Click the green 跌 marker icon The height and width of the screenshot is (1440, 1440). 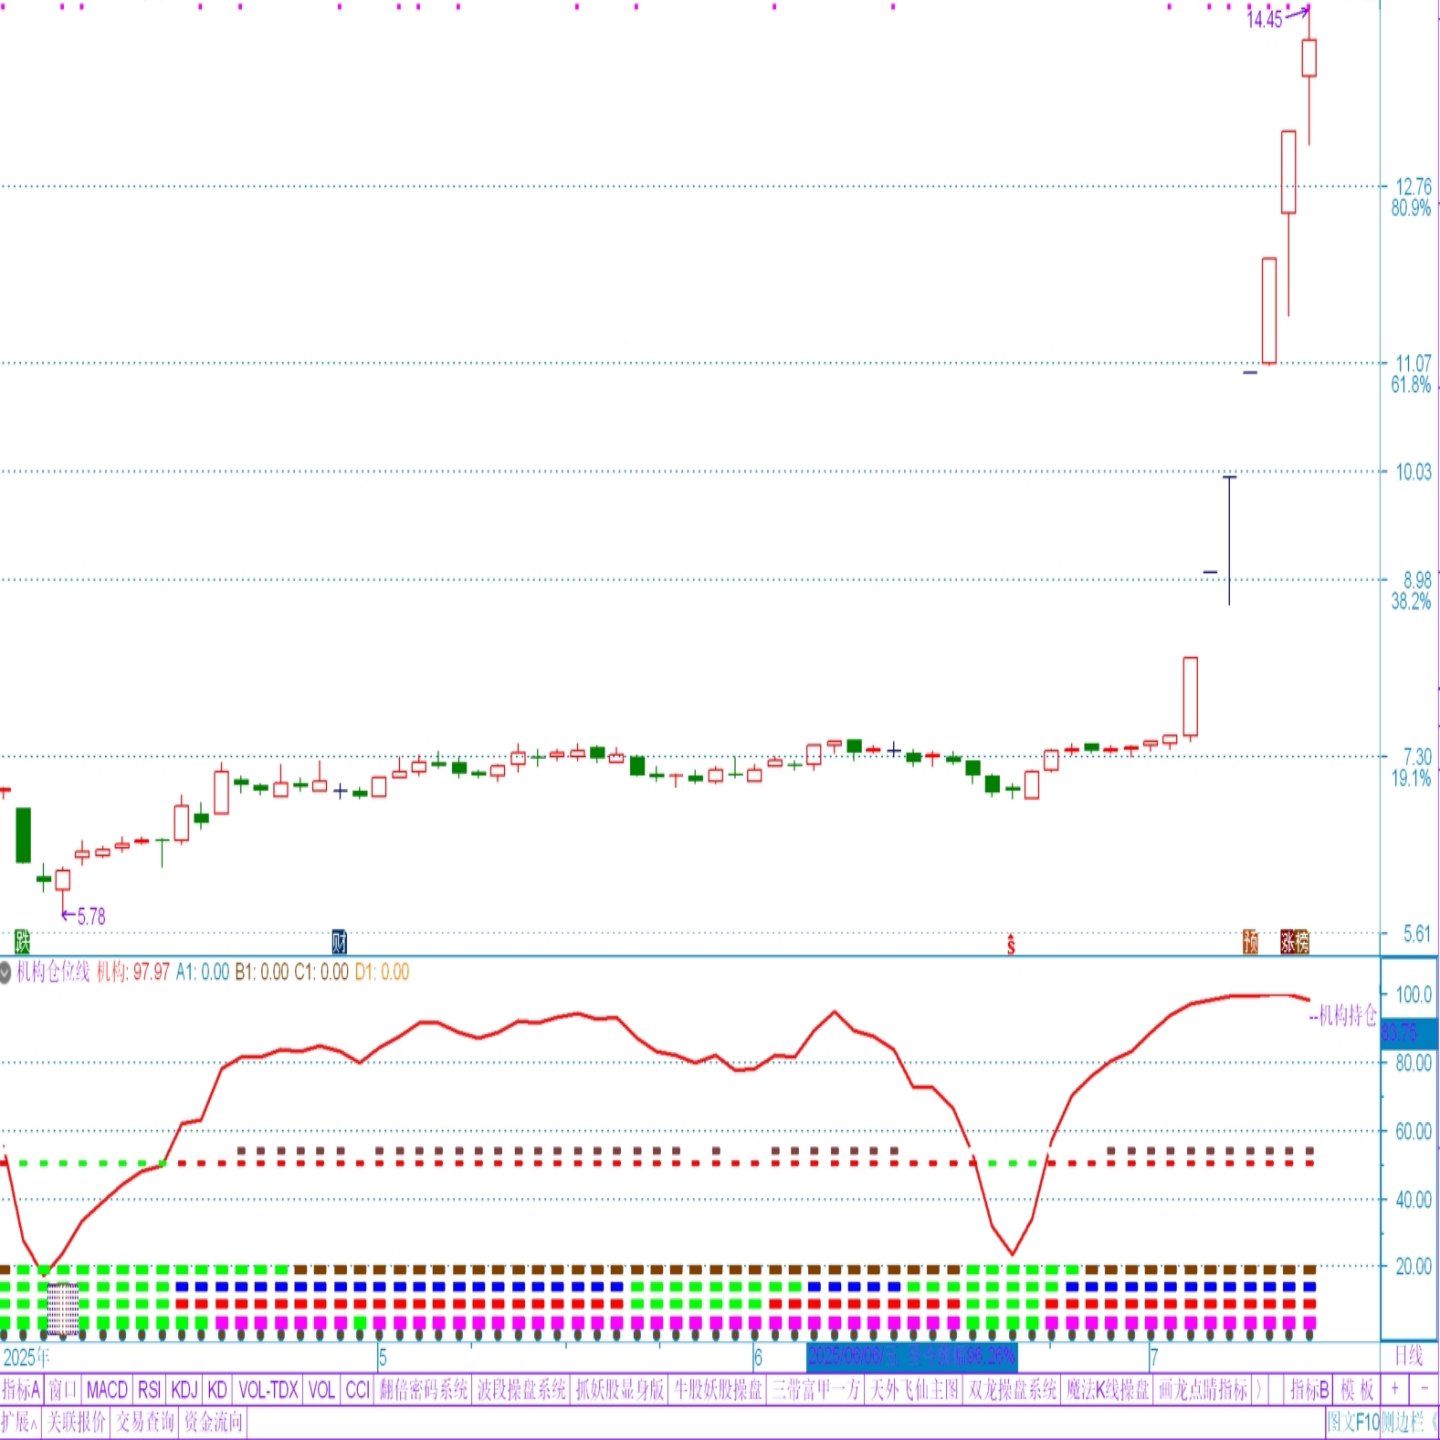pyautogui.click(x=22, y=941)
